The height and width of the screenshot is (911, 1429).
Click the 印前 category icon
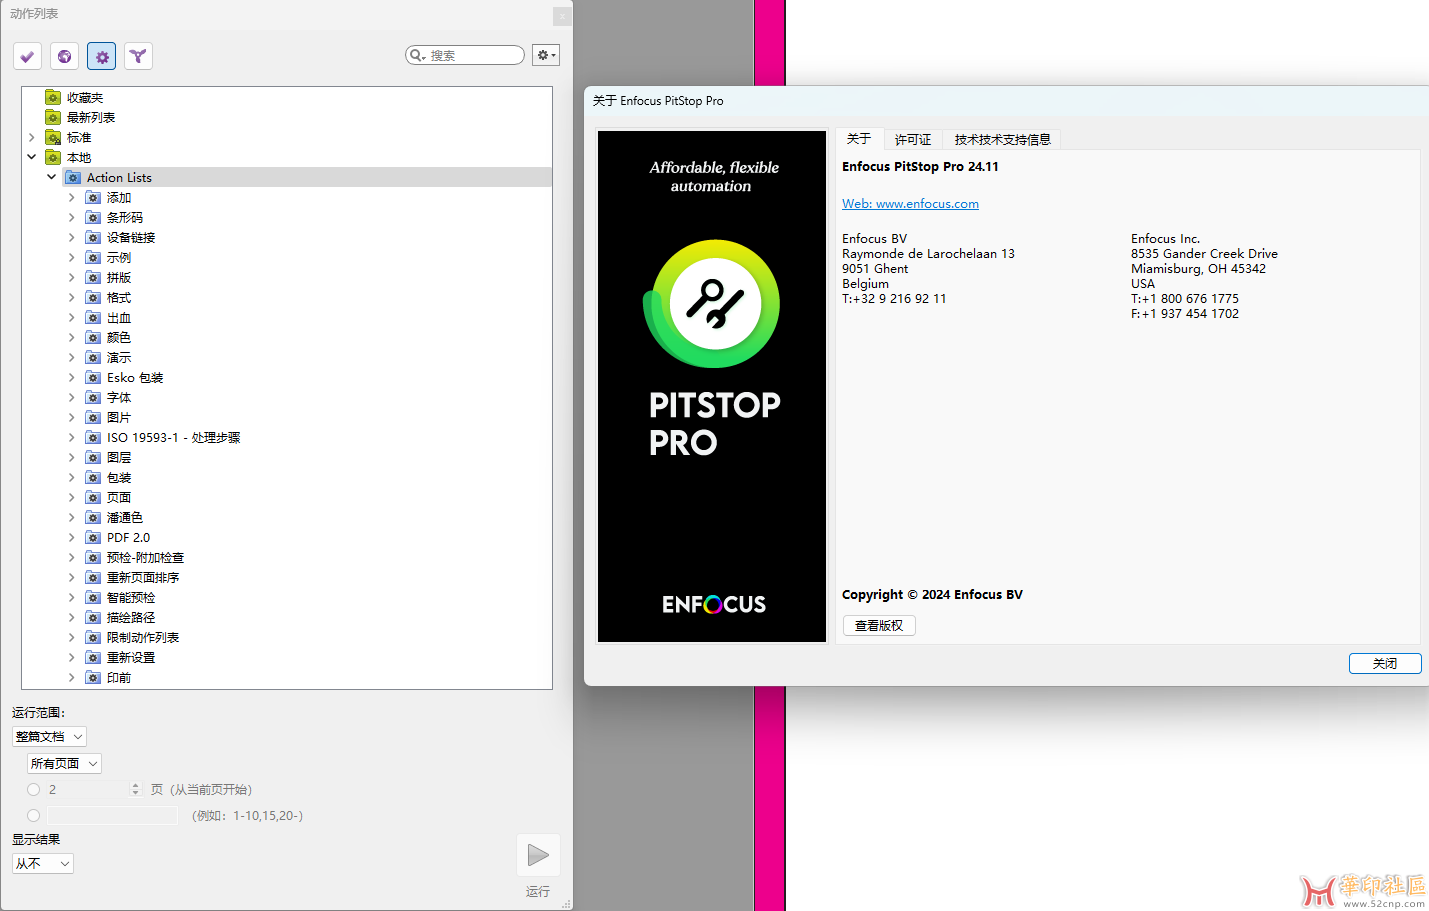93,677
